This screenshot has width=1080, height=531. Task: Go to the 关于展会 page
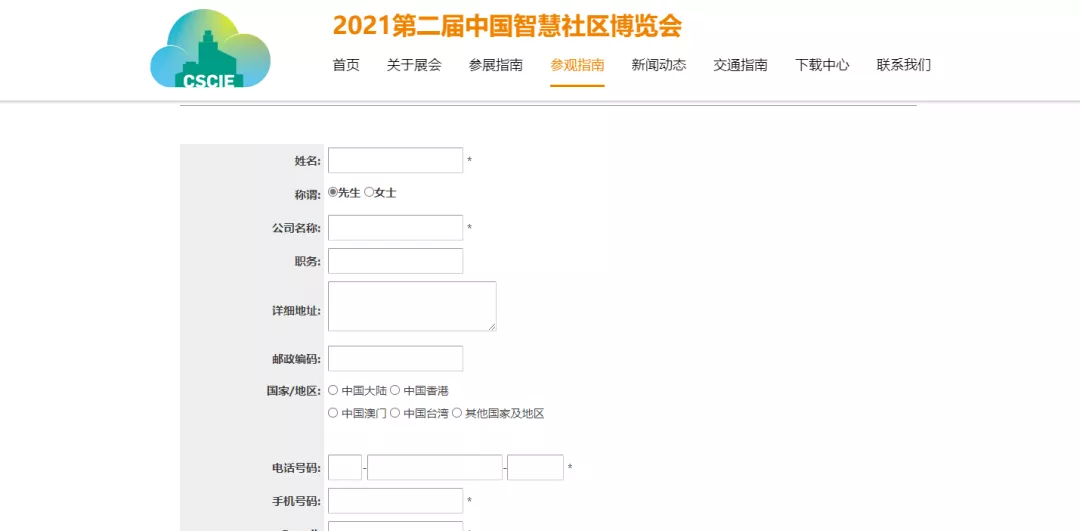(414, 65)
